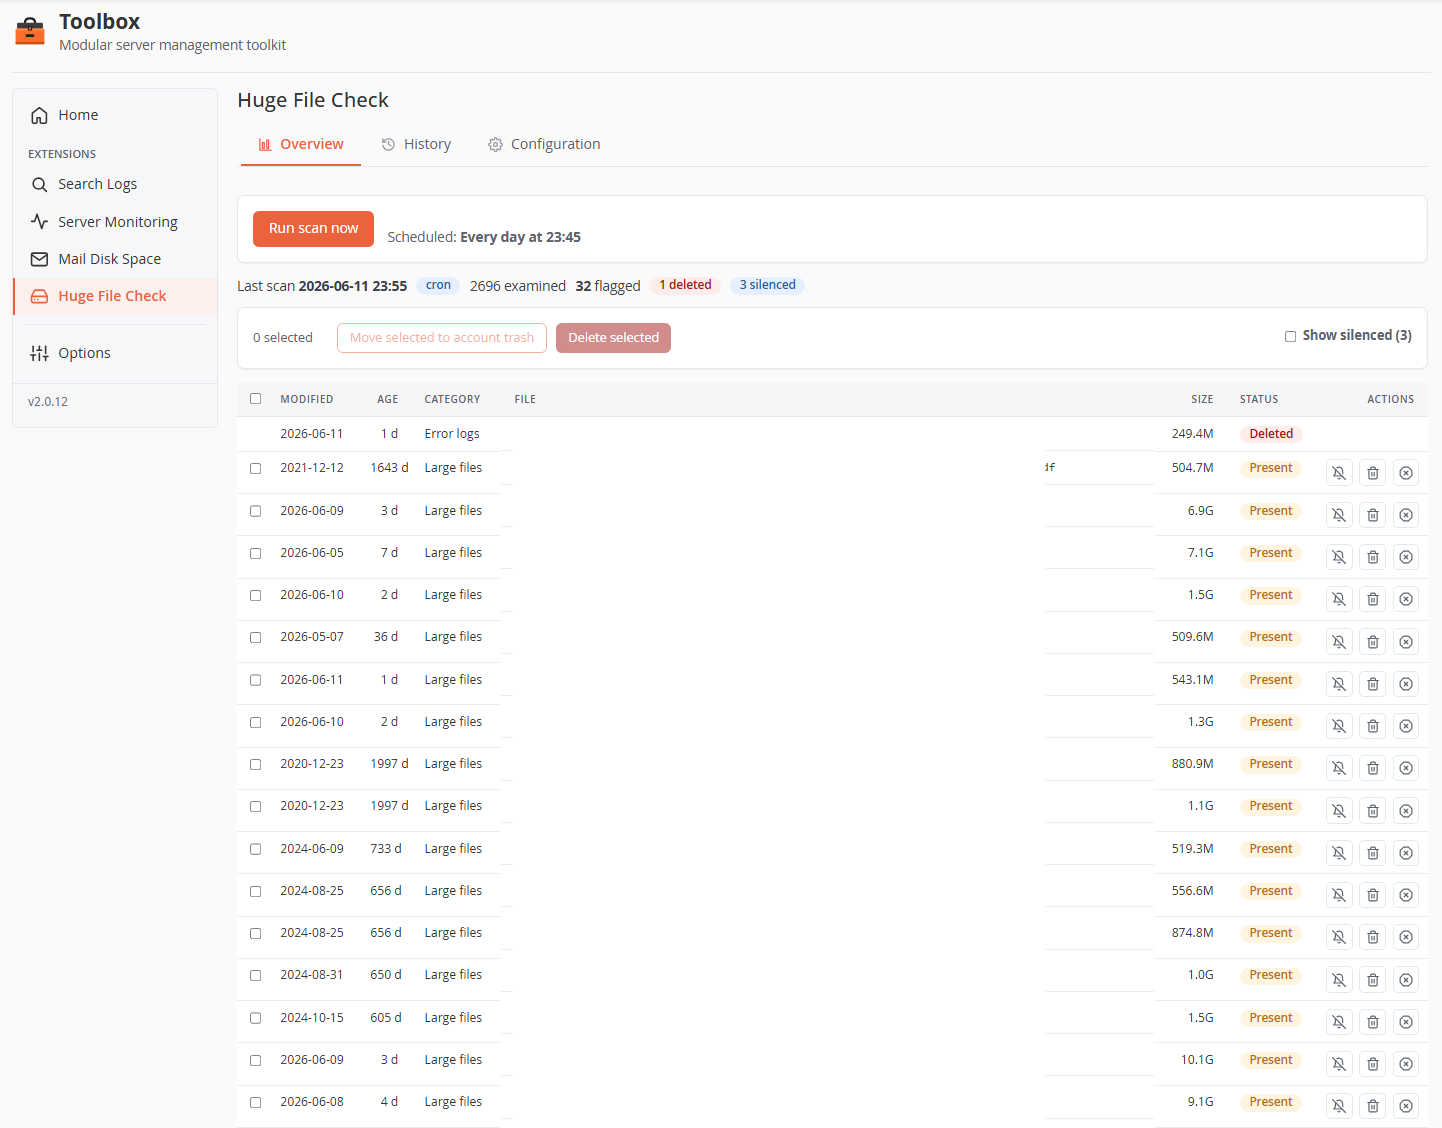
Task: Switch to the Overview tab
Action: point(301,144)
